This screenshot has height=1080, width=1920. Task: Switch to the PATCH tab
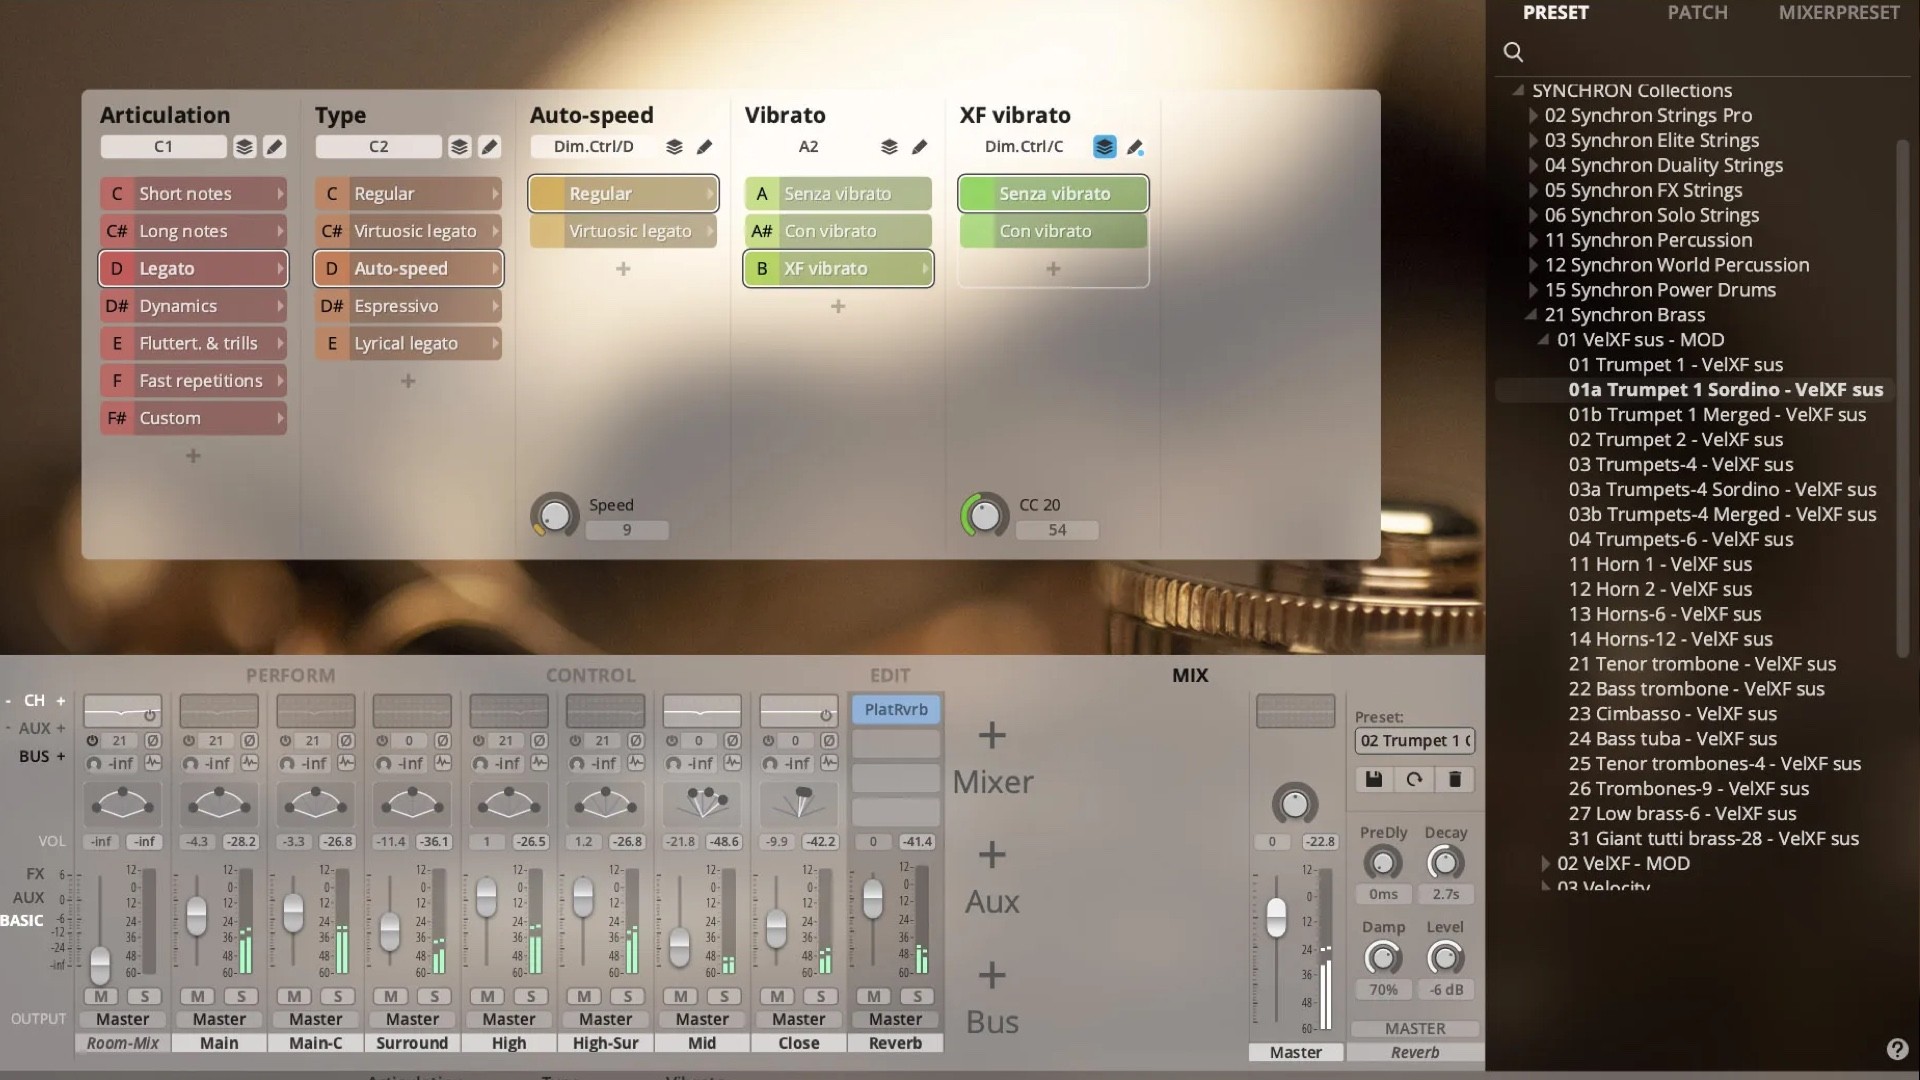1697,13
